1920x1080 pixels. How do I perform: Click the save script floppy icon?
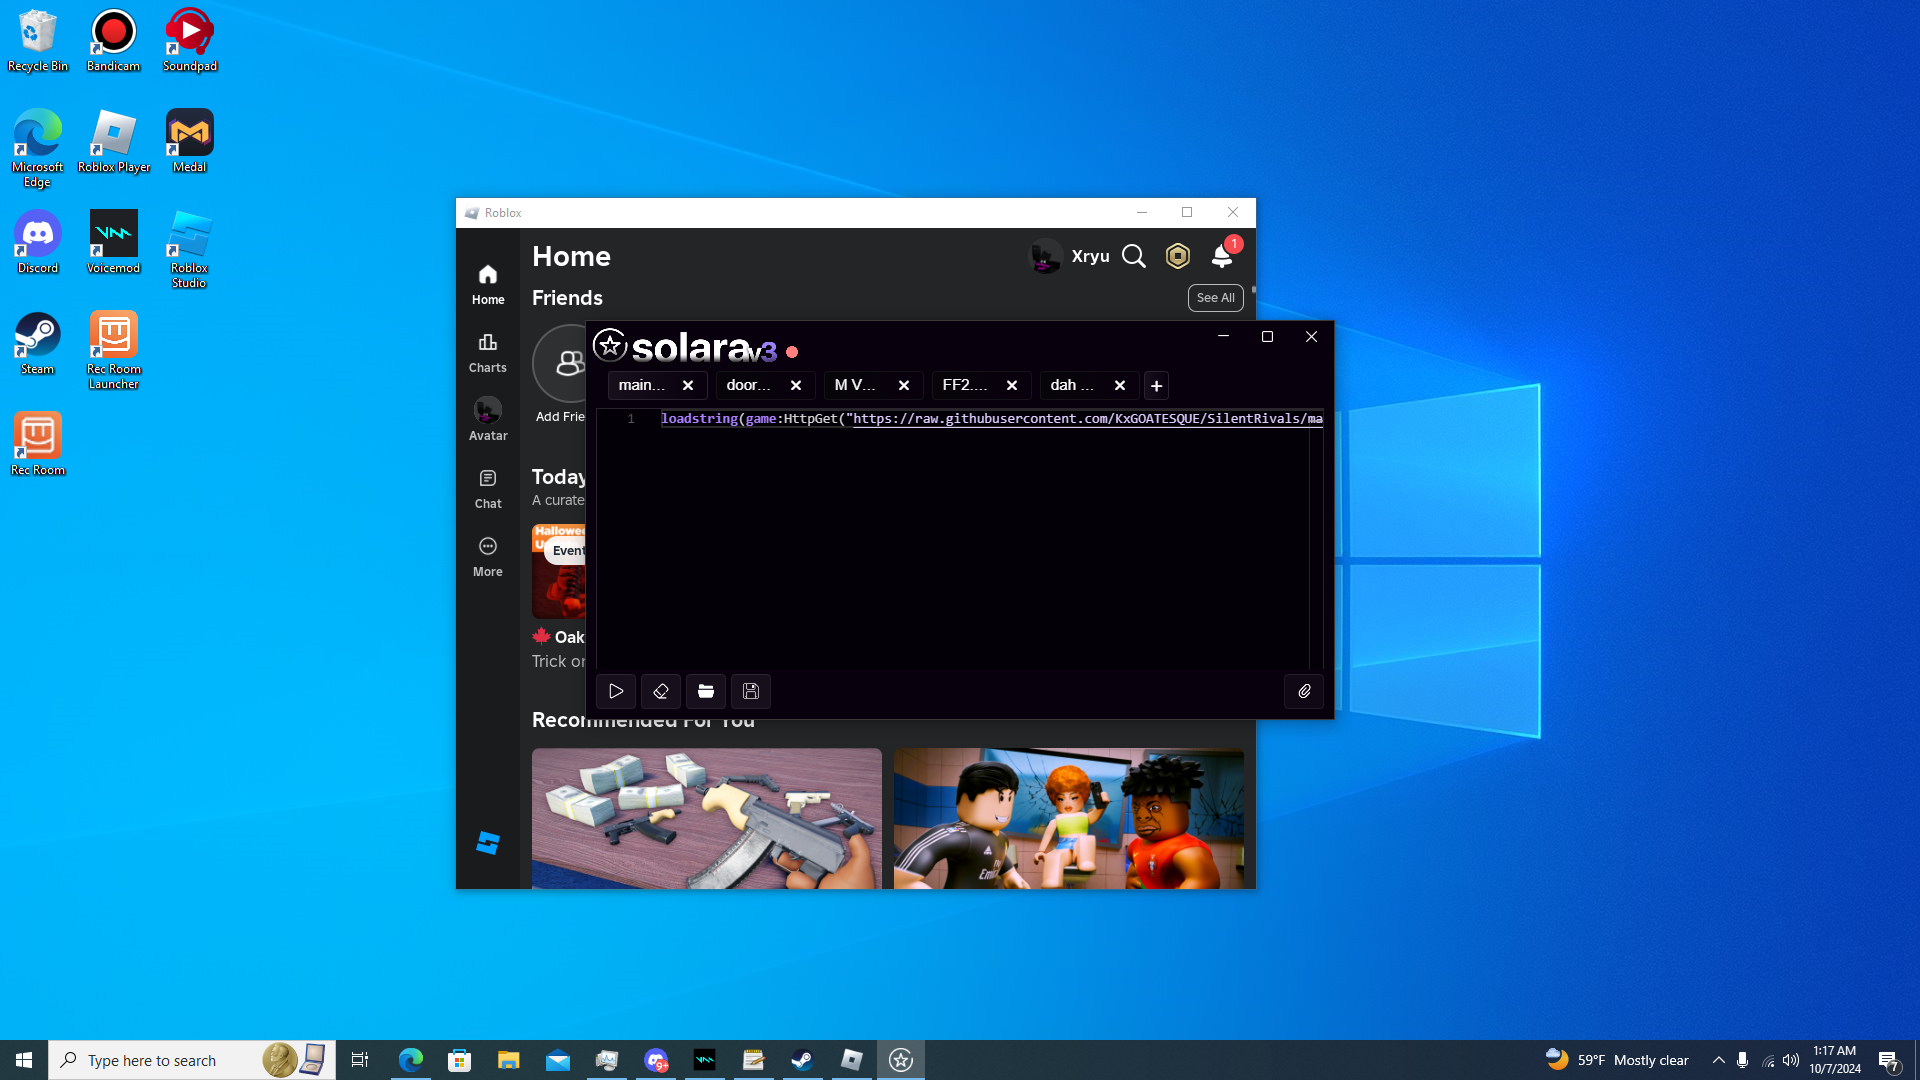pyautogui.click(x=751, y=691)
